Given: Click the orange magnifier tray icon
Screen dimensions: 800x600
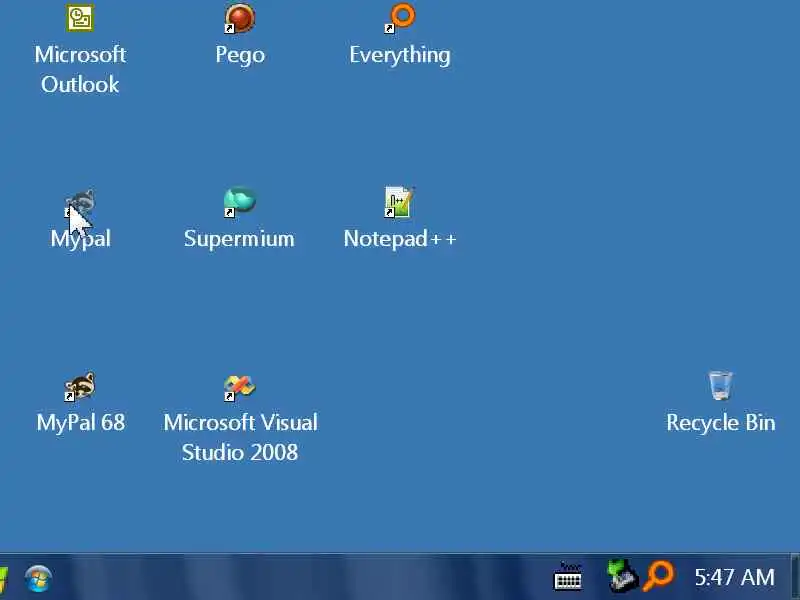Looking at the screenshot, I should pos(659,576).
